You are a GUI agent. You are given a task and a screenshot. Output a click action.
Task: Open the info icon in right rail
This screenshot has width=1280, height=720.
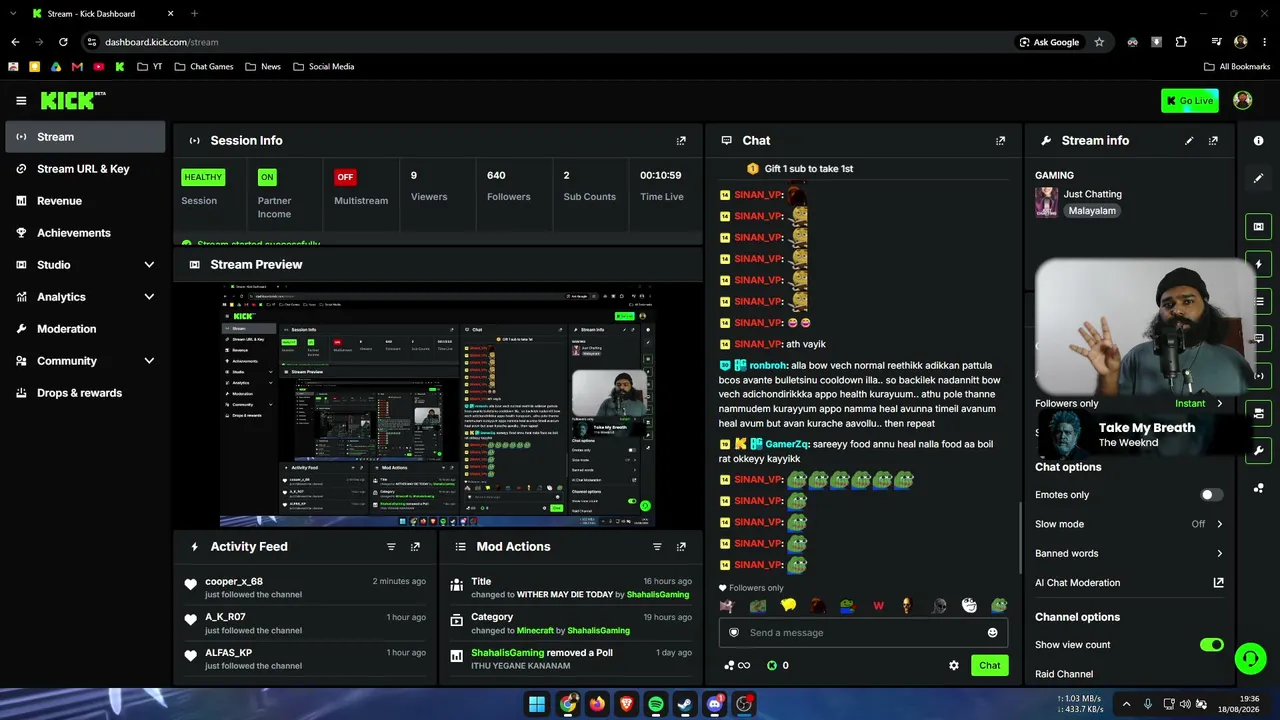pos(1258,141)
